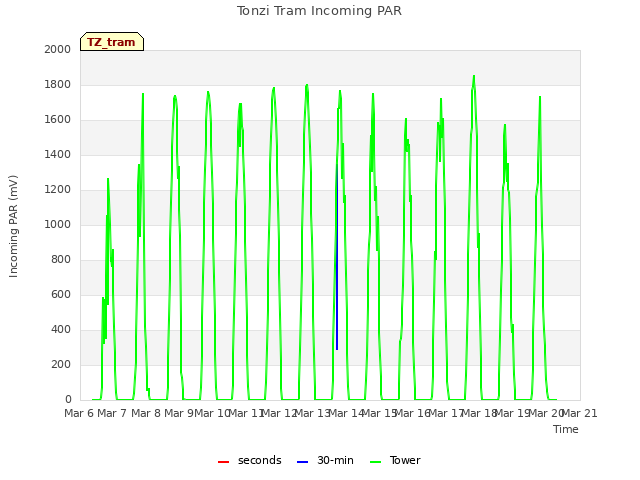Click the 1400 y-axis tick label

58,154
